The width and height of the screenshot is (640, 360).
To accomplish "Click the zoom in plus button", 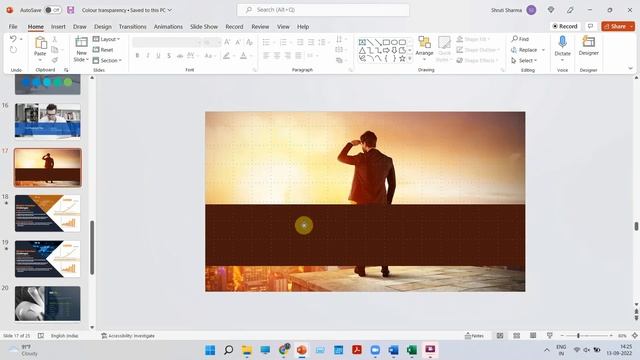I will click(x=611, y=336).
